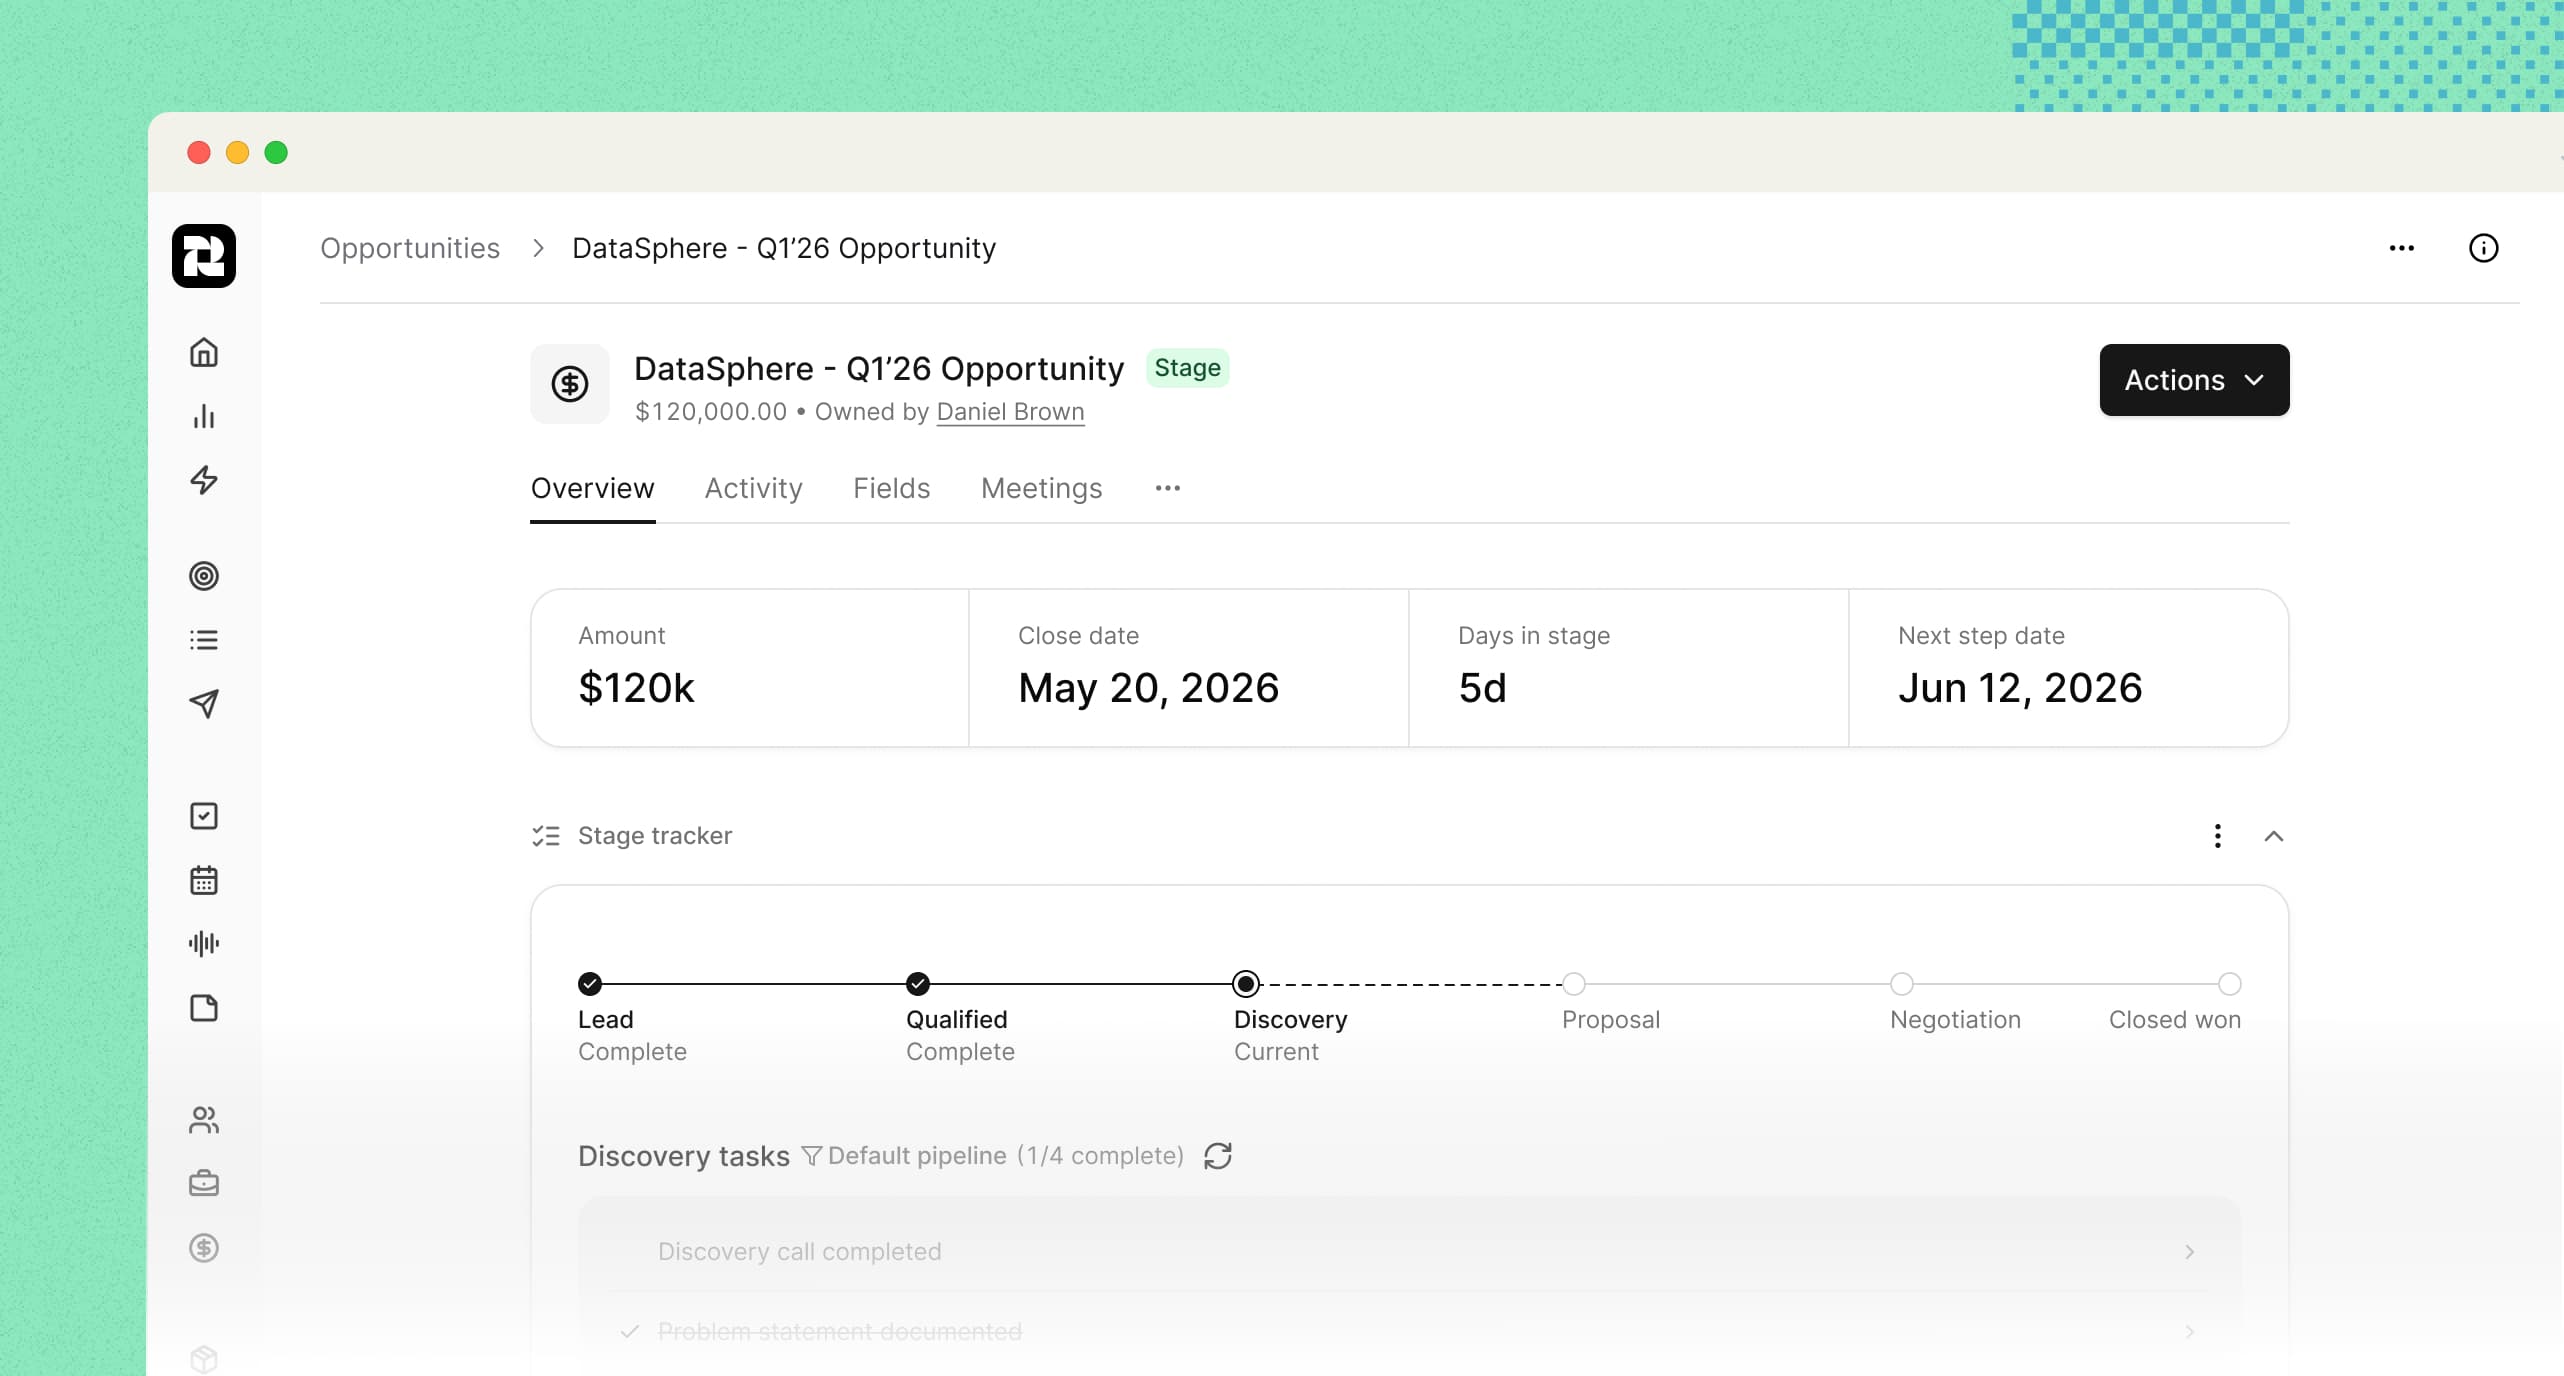Click DataSphere breadcrumb title
The height and width of the screenshot is (1376, 2564).
click(784, 248)
